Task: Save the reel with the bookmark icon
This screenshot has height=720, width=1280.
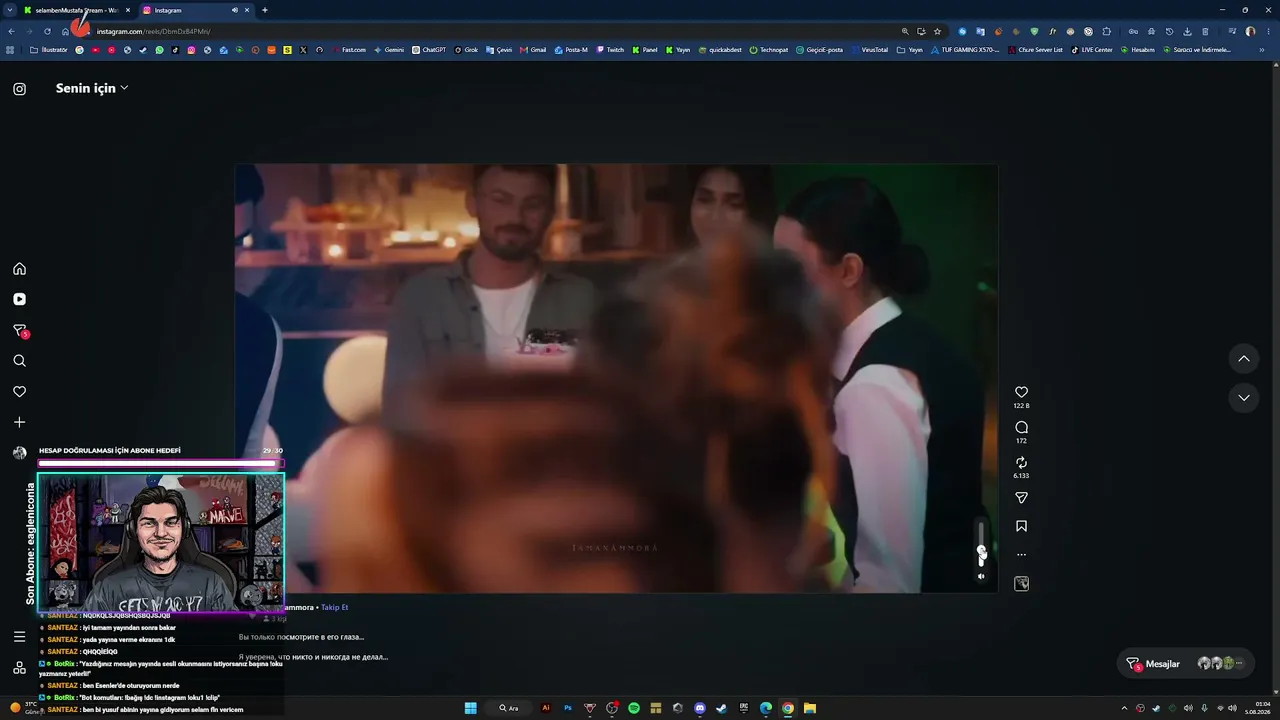Action: [x=1021, y=526]
